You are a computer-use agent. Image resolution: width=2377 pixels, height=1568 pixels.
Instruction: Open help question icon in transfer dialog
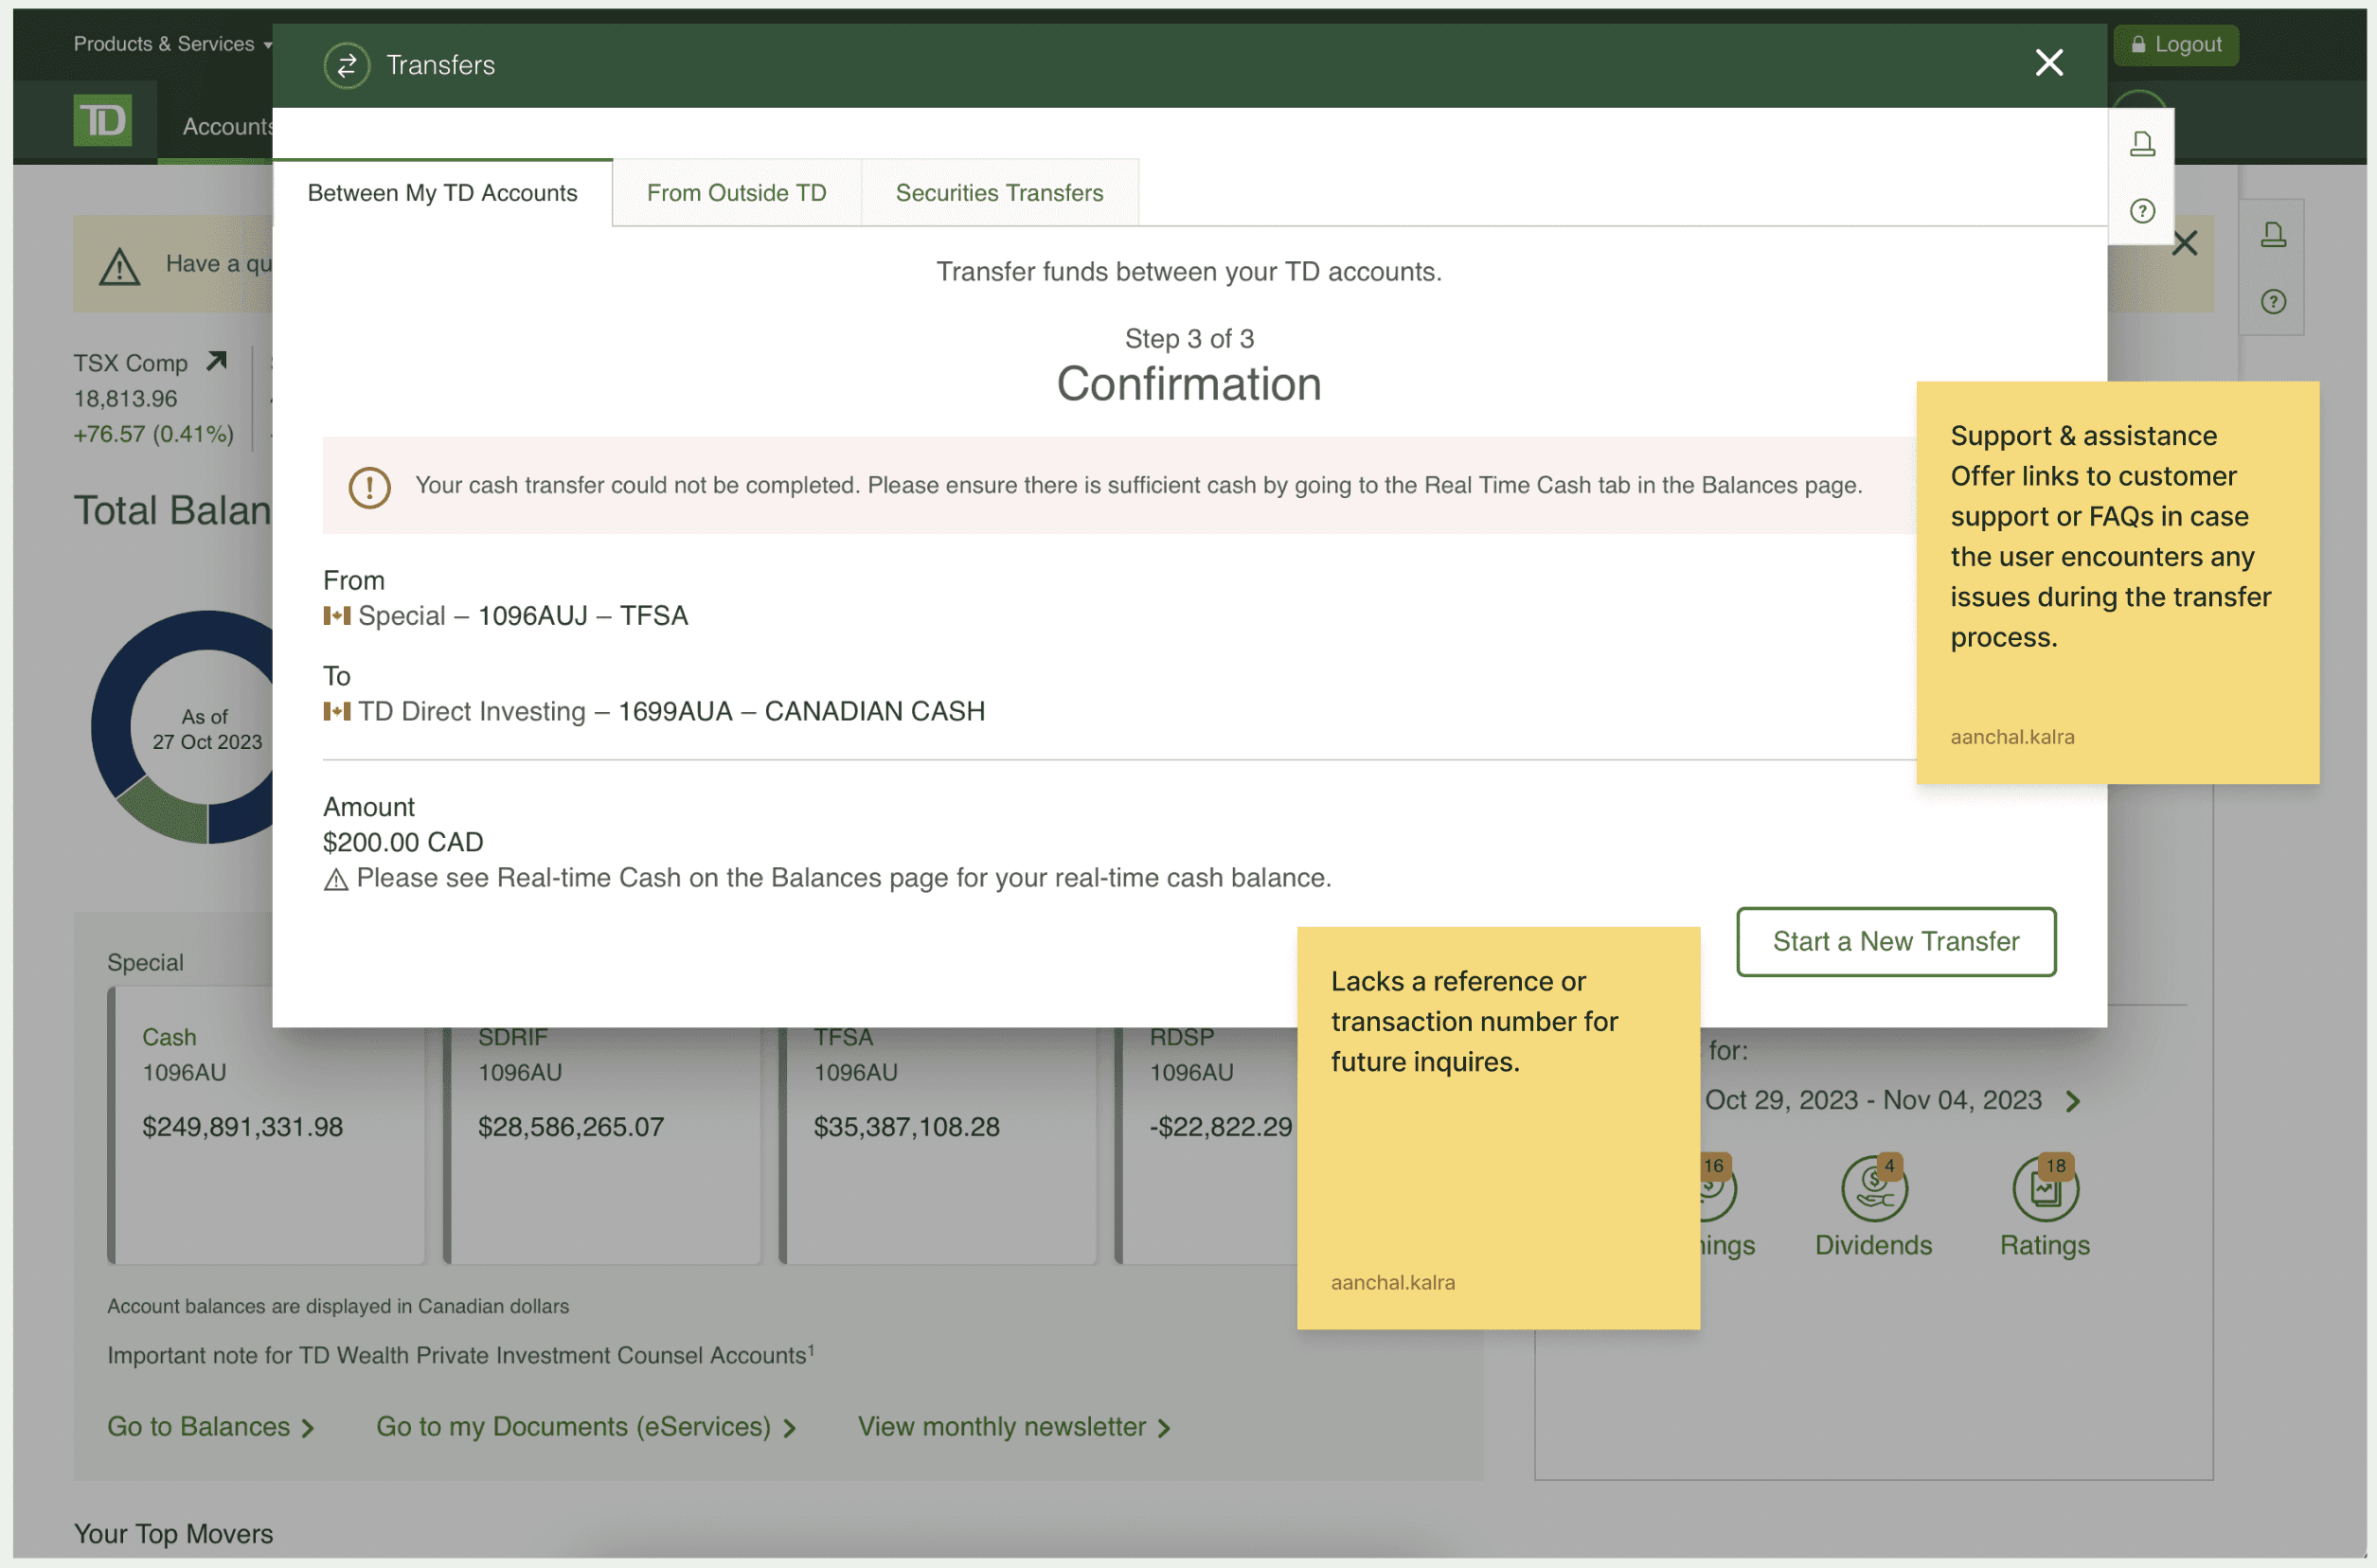(x=2141, y=211)
